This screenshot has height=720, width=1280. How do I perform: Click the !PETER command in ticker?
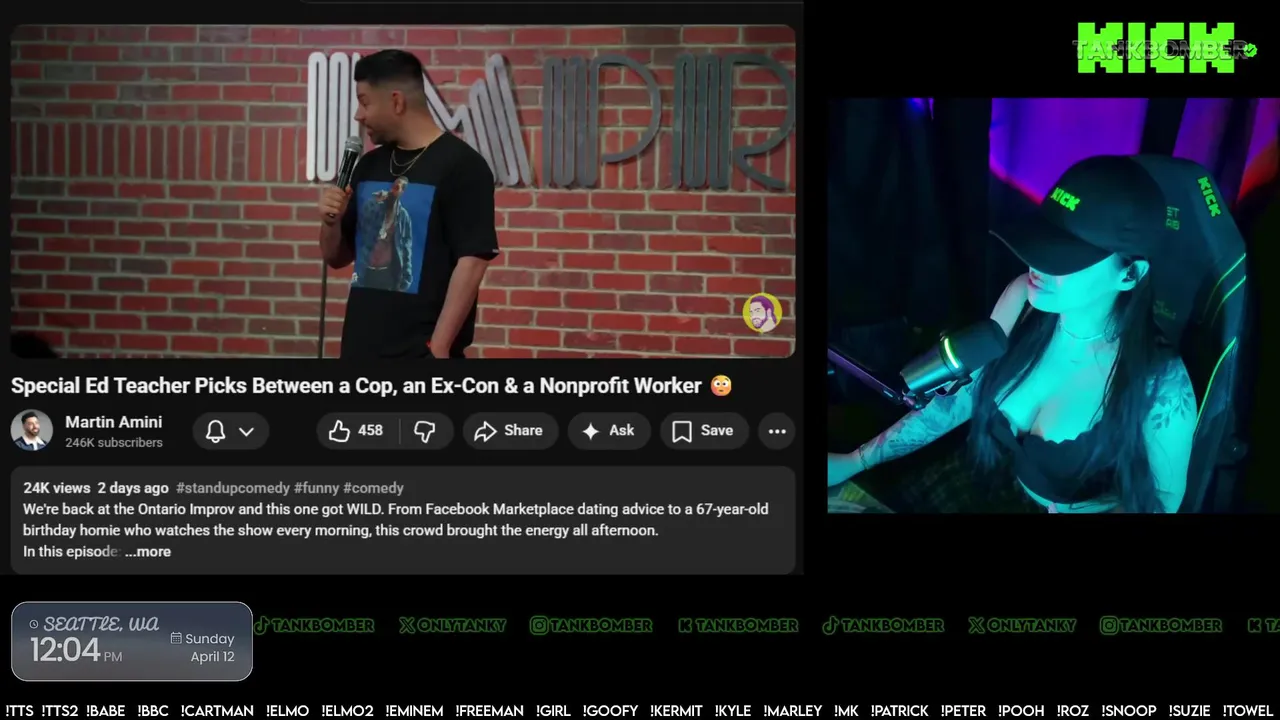[x=963, y=711]
